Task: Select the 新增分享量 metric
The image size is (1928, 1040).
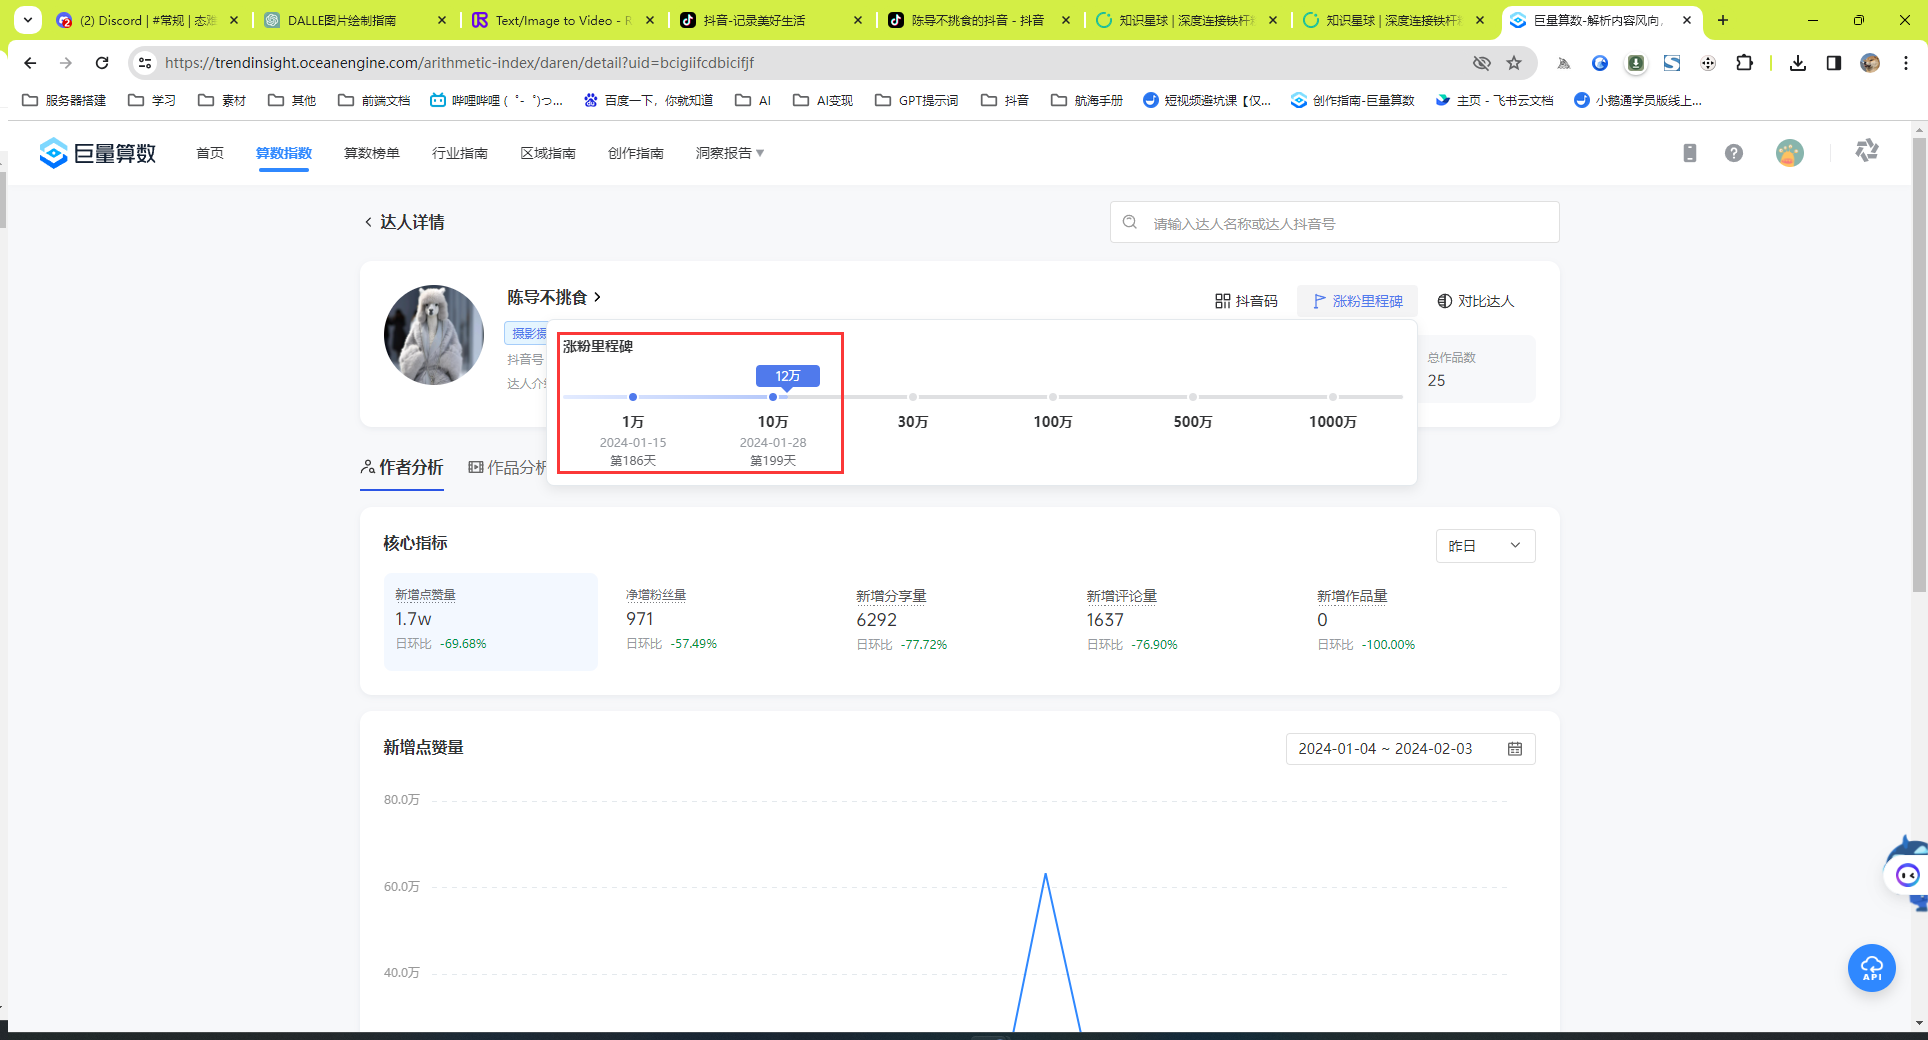Action: (902, 621)
